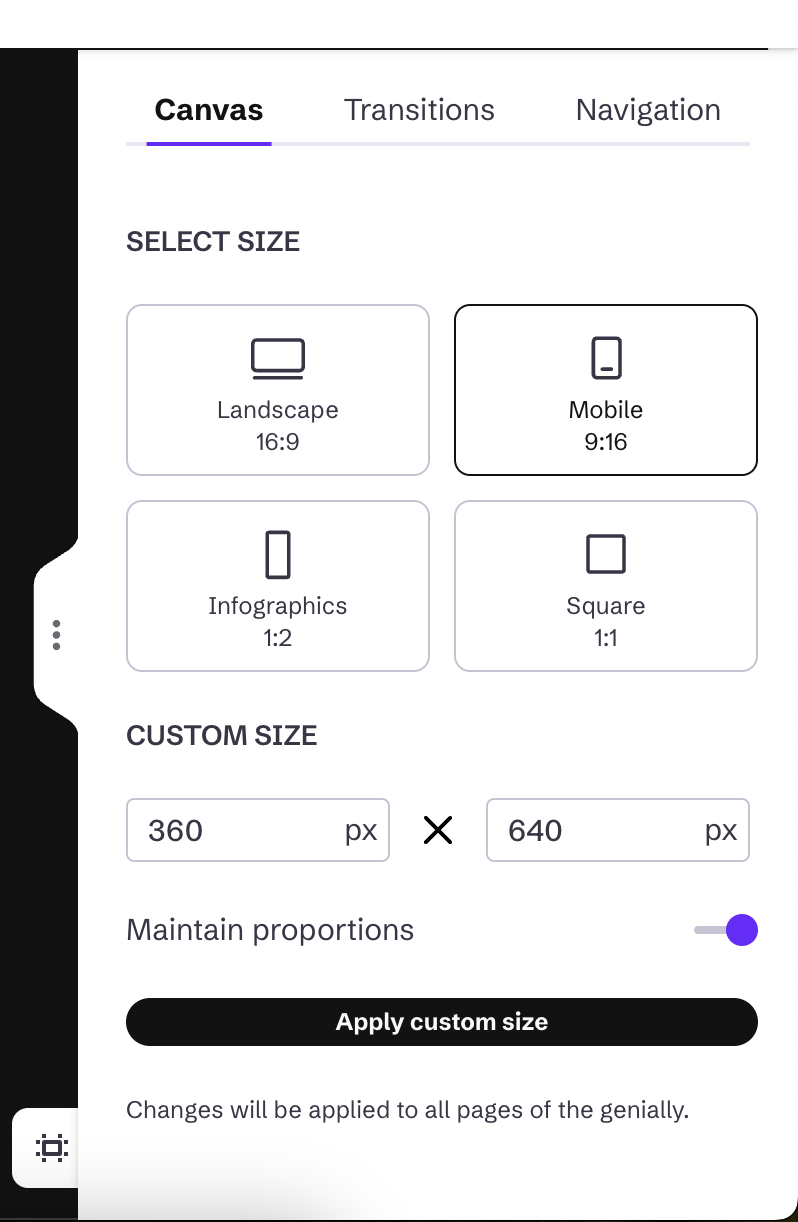Select the Landscape 16:9 size option
Image resolution: width=798 pixels, height=1222 pixels.
[x=278, y=390]
